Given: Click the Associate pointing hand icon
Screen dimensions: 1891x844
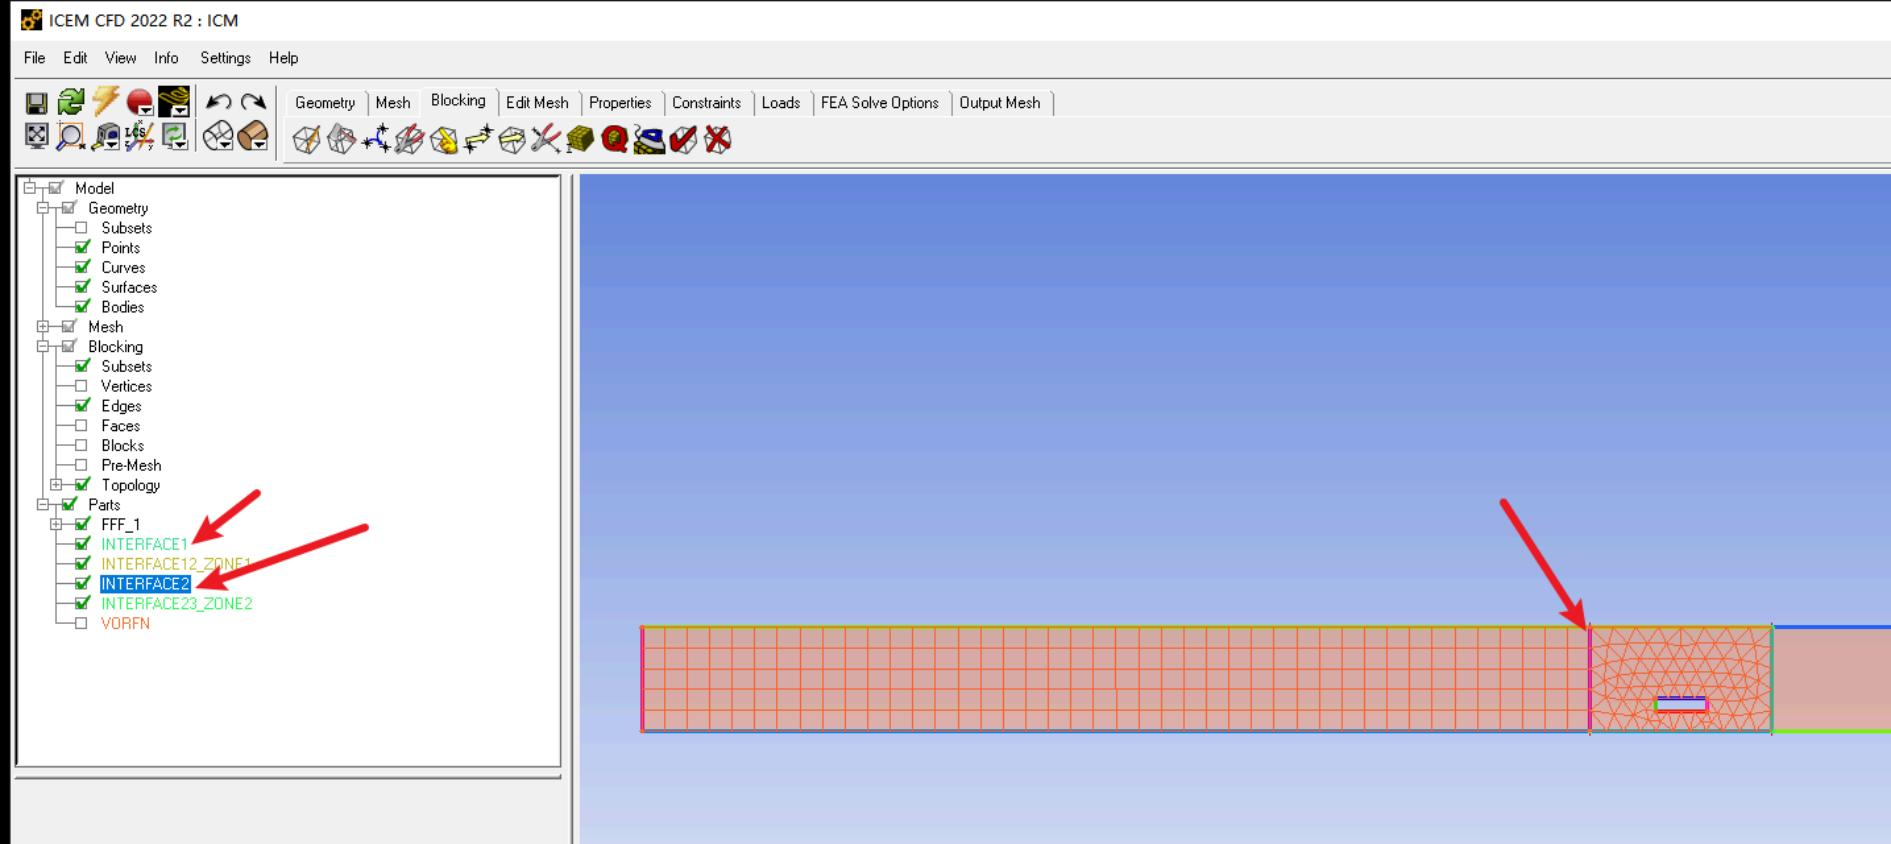Looking at the screenshot, I should (444, 140).
